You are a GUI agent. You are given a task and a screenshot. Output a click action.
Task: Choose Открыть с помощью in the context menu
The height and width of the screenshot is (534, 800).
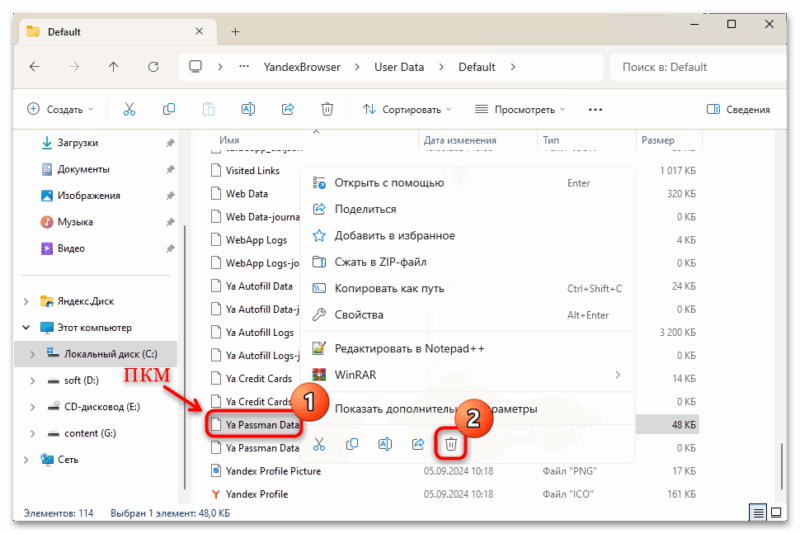pyautogui.click(x=467, y=183)
